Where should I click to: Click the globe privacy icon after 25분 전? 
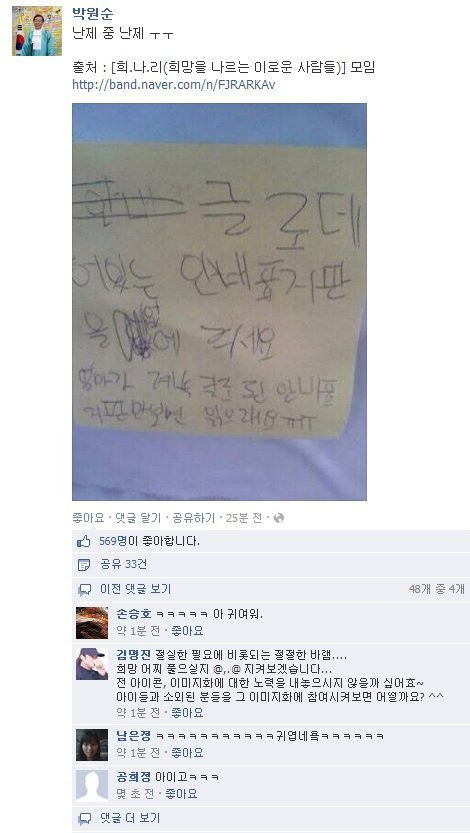pos(279,518)
